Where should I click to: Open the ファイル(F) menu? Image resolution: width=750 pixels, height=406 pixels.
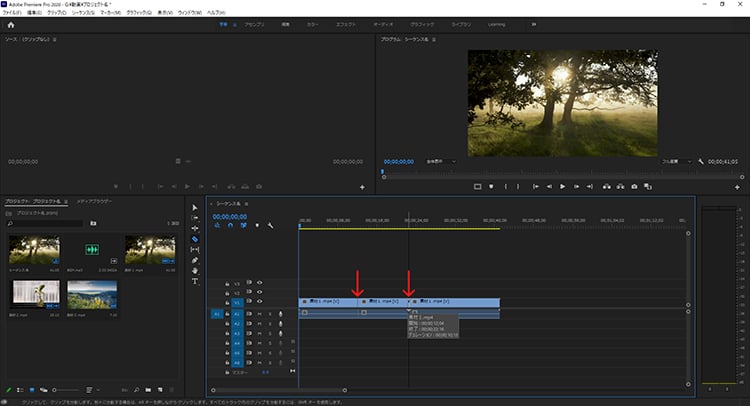click(12, 12)
